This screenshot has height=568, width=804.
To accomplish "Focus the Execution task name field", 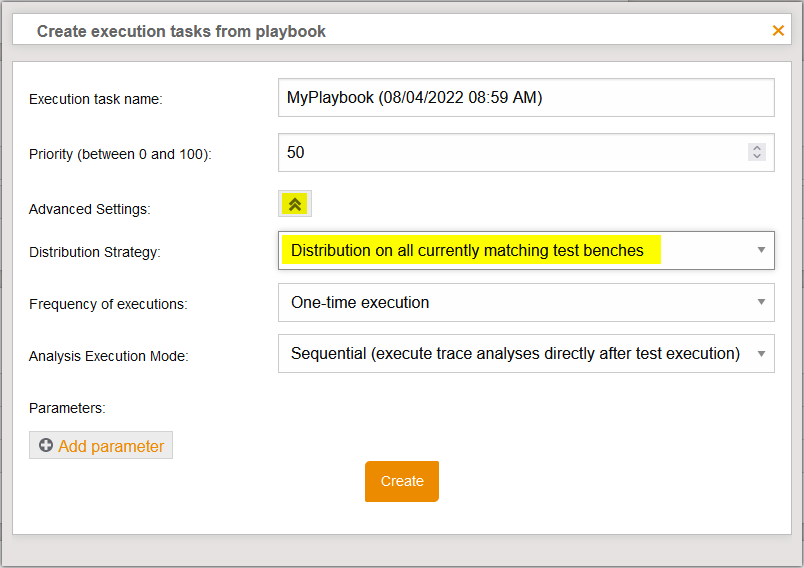I will pyautogui.click(x=526, y=98).
